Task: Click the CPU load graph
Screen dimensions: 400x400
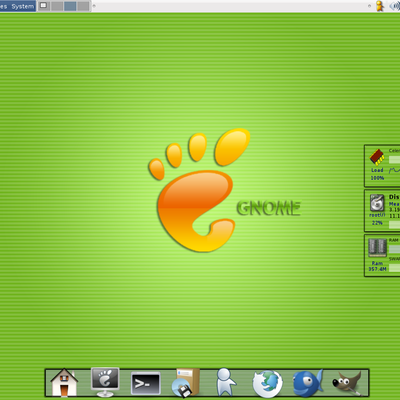Action: (395, 170)
